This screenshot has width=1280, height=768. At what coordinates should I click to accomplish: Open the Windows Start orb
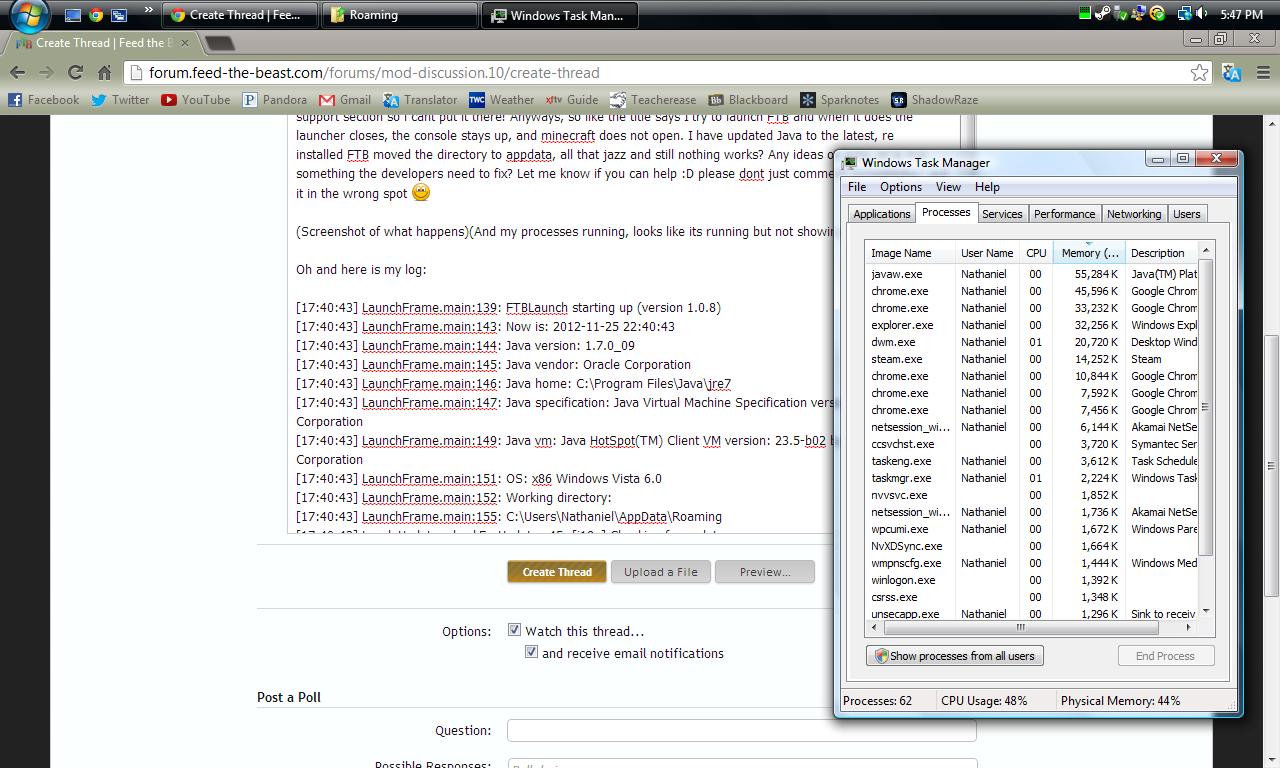pyautogui.click(x=29, y=16)
